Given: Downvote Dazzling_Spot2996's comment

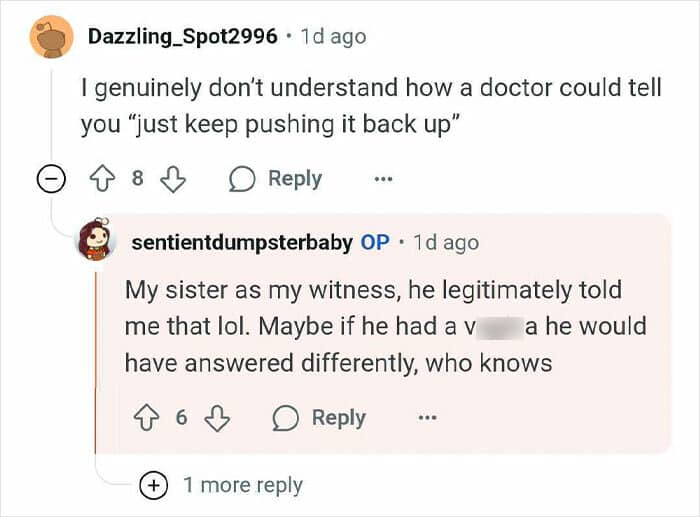Looking at the screenshot, I should click(174, 179).
